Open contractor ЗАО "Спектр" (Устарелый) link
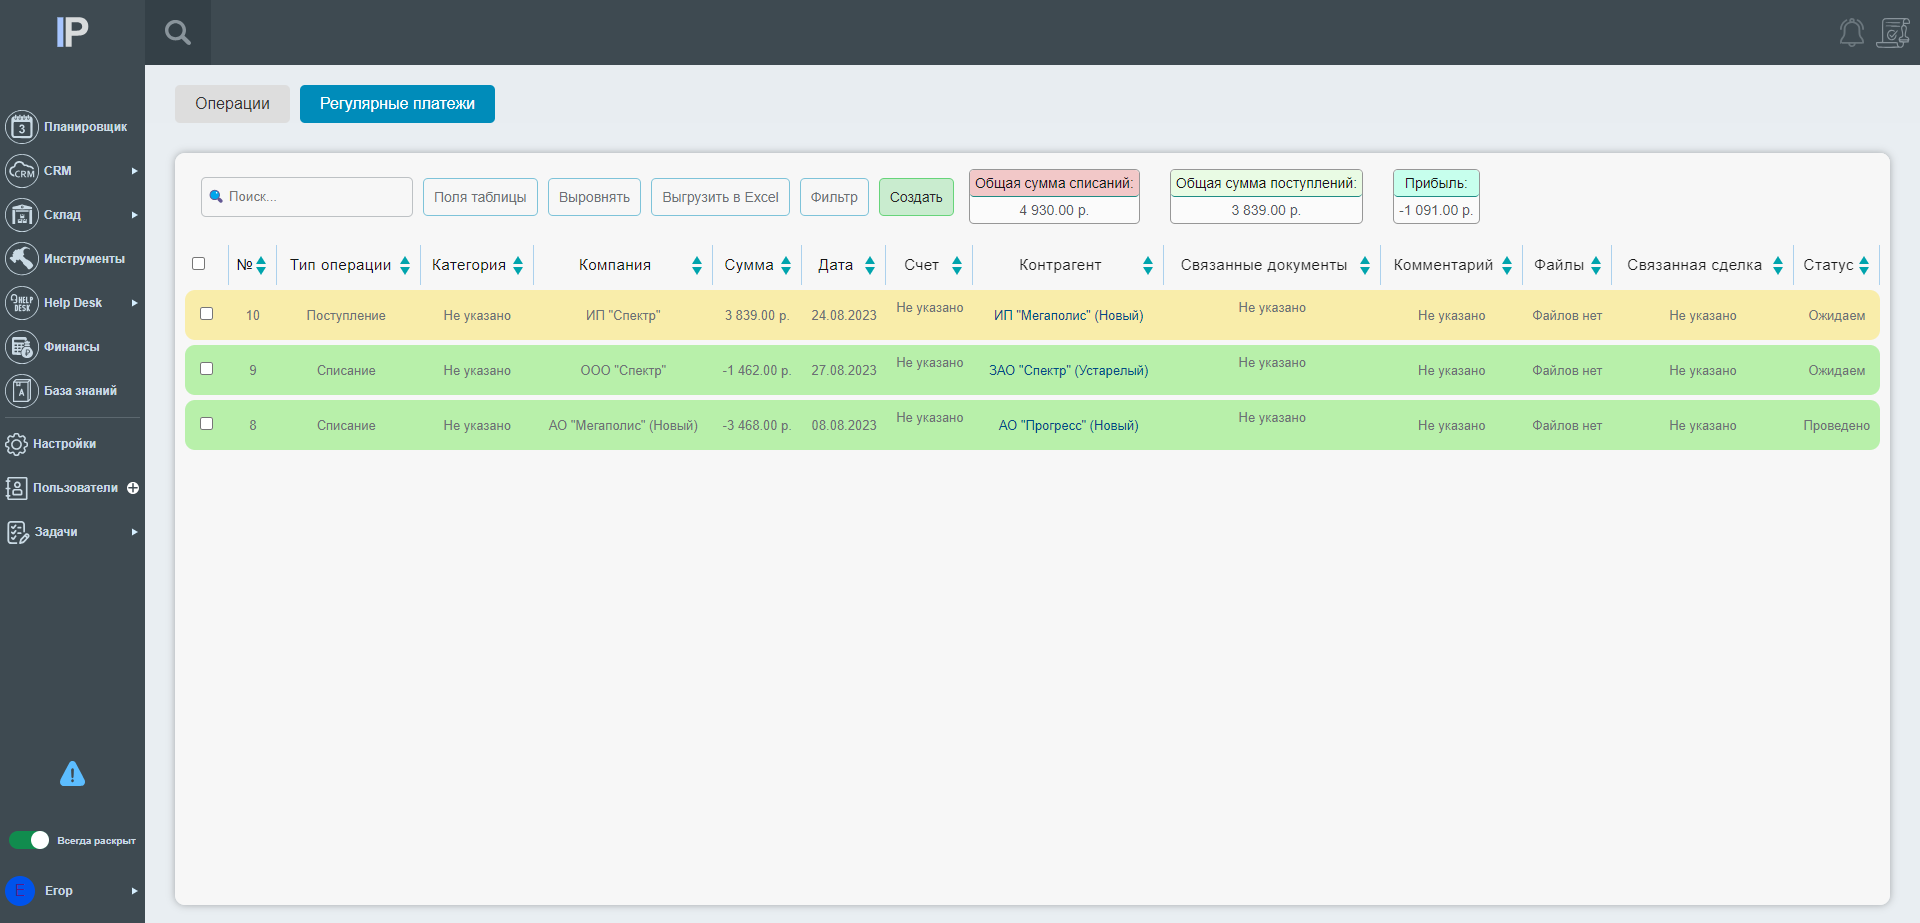 (x=1068, y=371)
